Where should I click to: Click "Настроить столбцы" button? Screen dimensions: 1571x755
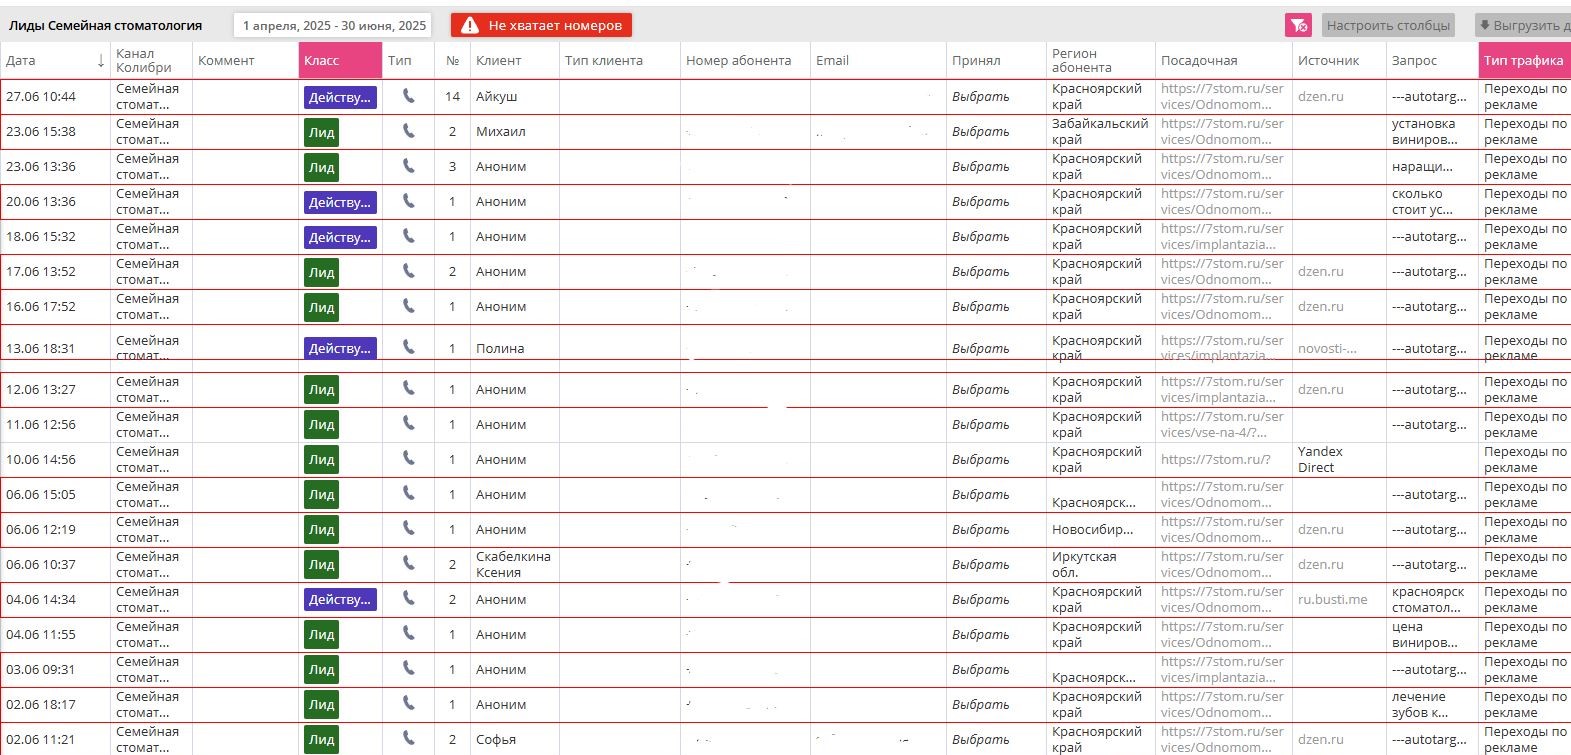pos(1388,25)
